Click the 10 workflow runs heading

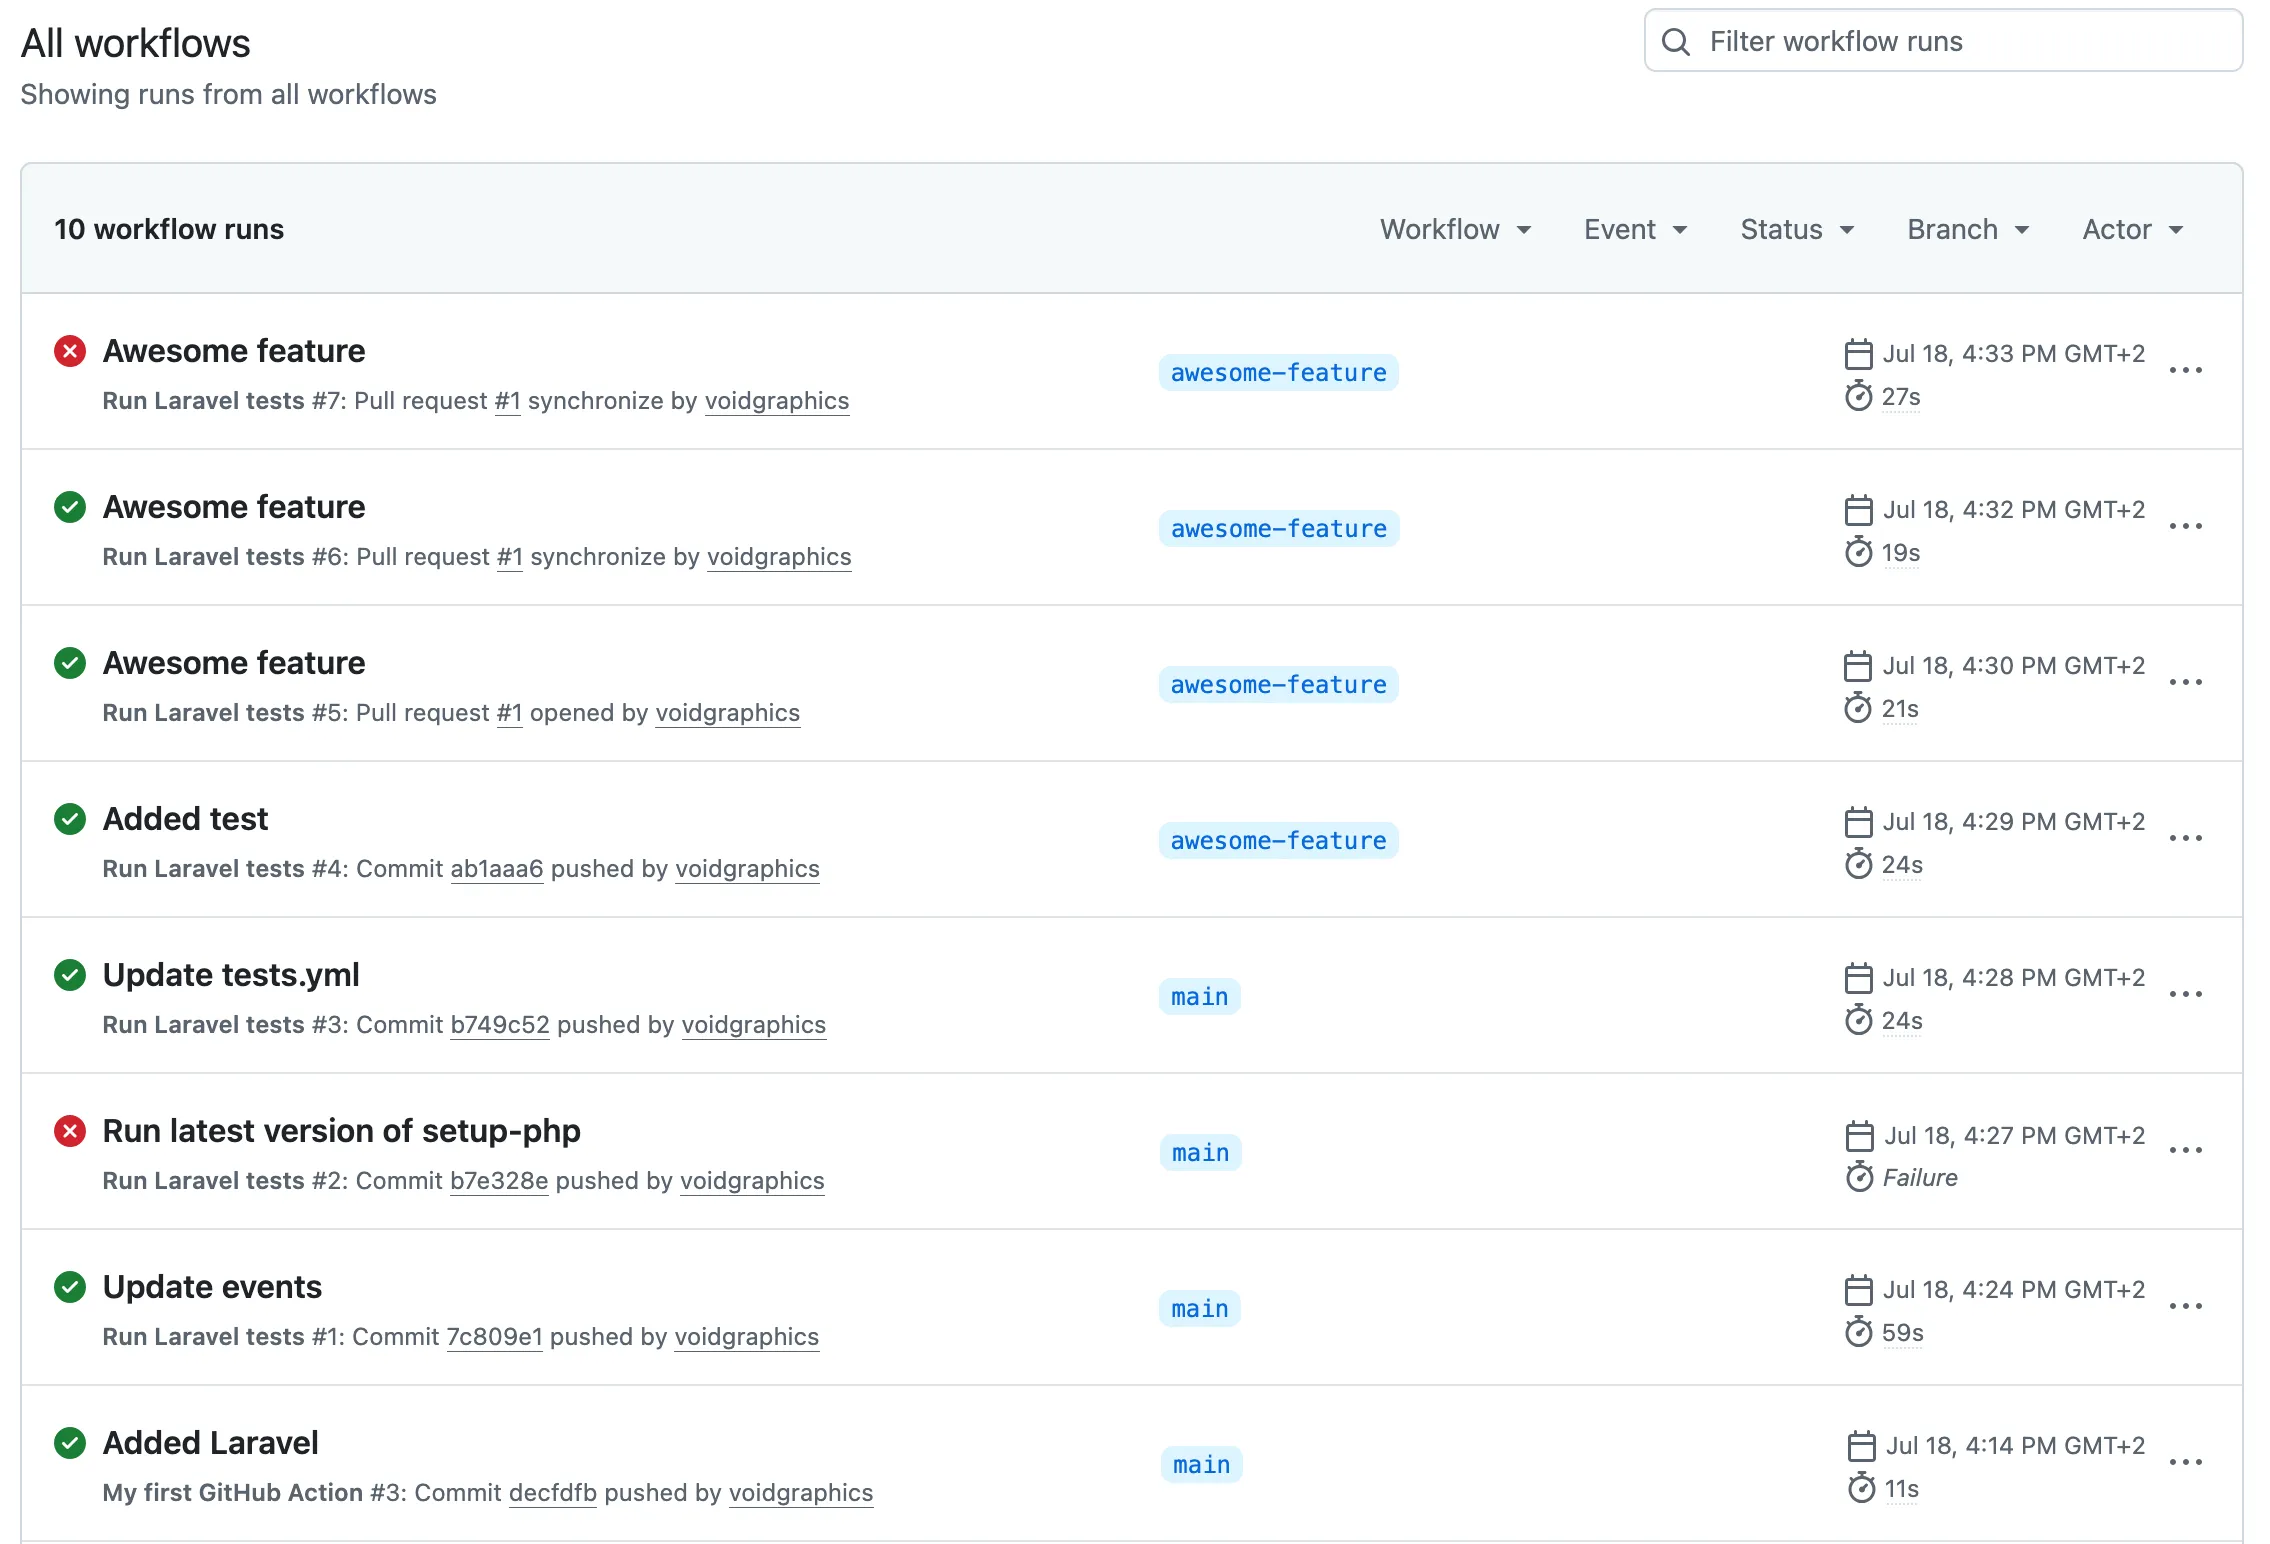pyautogui.click(x=169, y=230)
